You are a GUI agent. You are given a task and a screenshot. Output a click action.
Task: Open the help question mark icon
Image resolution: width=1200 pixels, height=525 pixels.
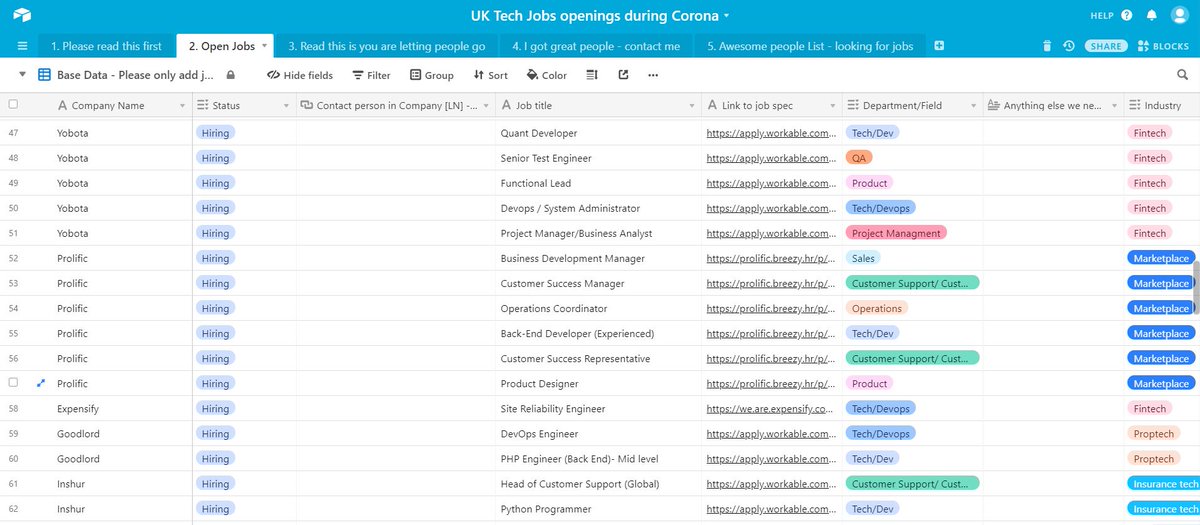tap(1127, 16)
